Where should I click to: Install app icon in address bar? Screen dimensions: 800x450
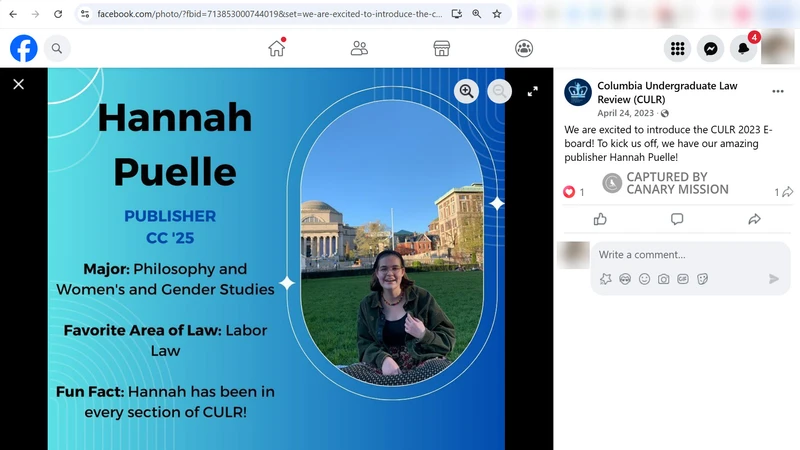coord(457,14)
